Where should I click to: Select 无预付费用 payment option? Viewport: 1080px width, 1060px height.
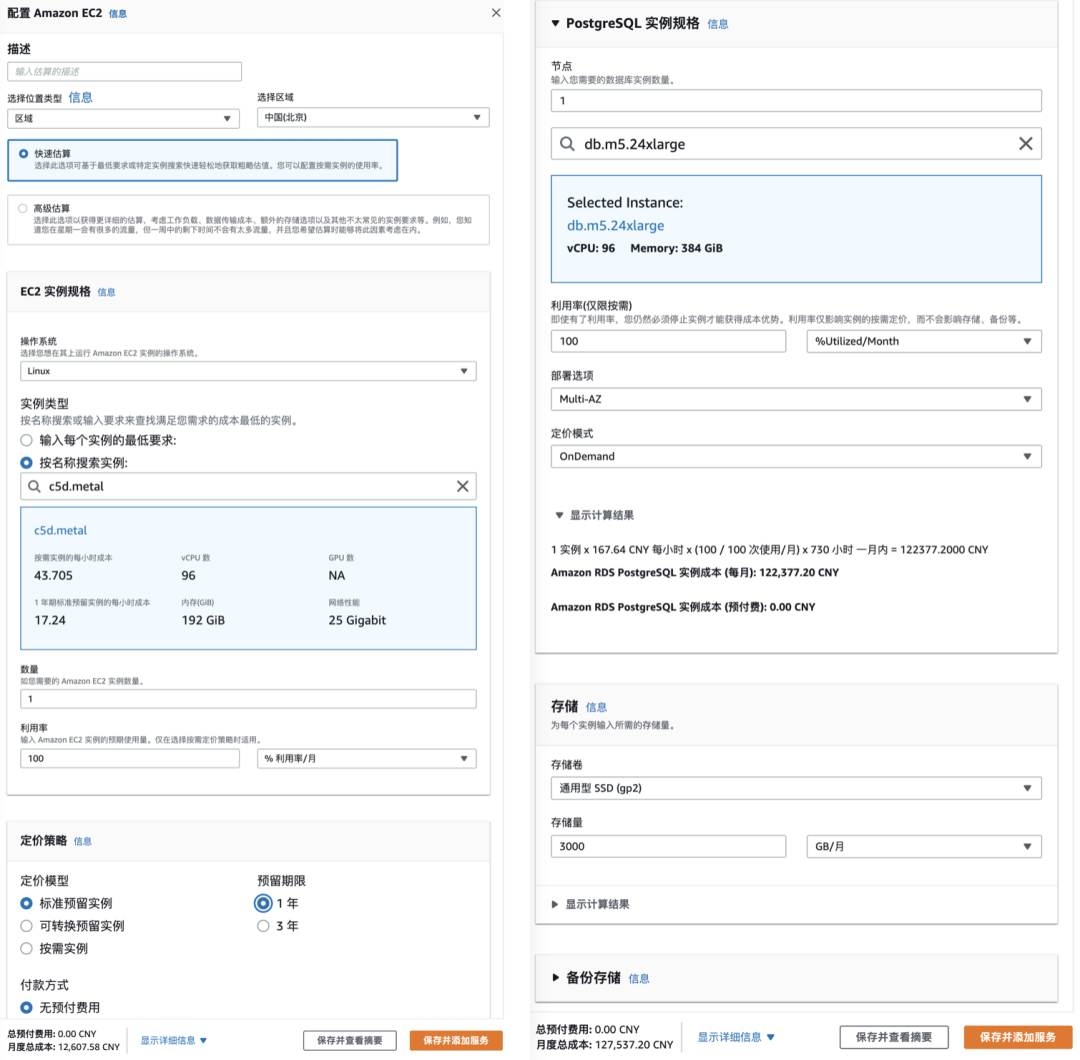coord(26,1008)
